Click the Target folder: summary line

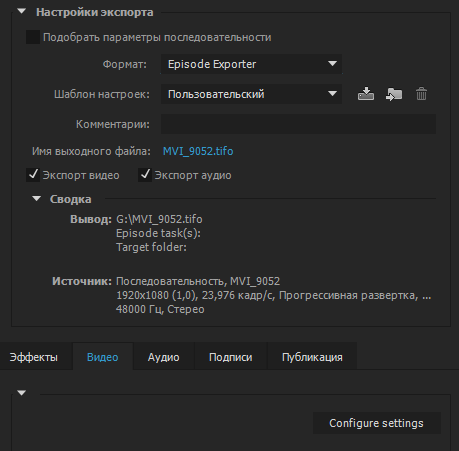151,247
